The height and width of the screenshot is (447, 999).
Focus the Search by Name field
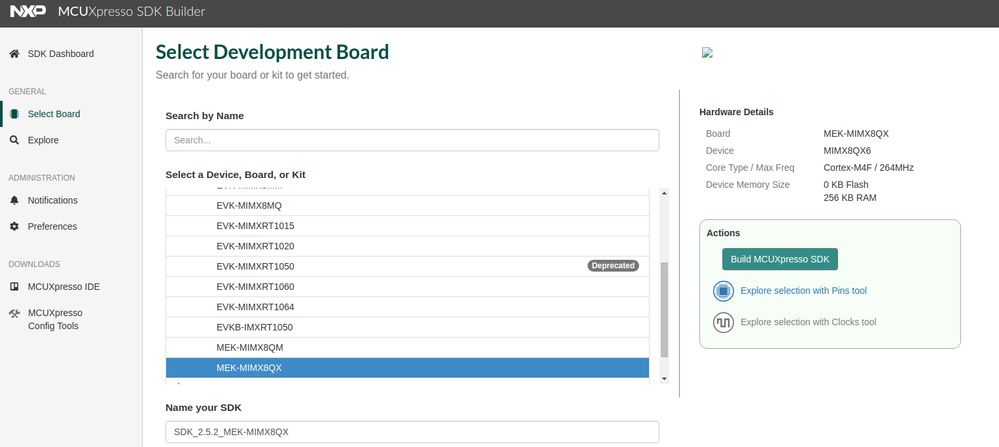pos(412,140)
